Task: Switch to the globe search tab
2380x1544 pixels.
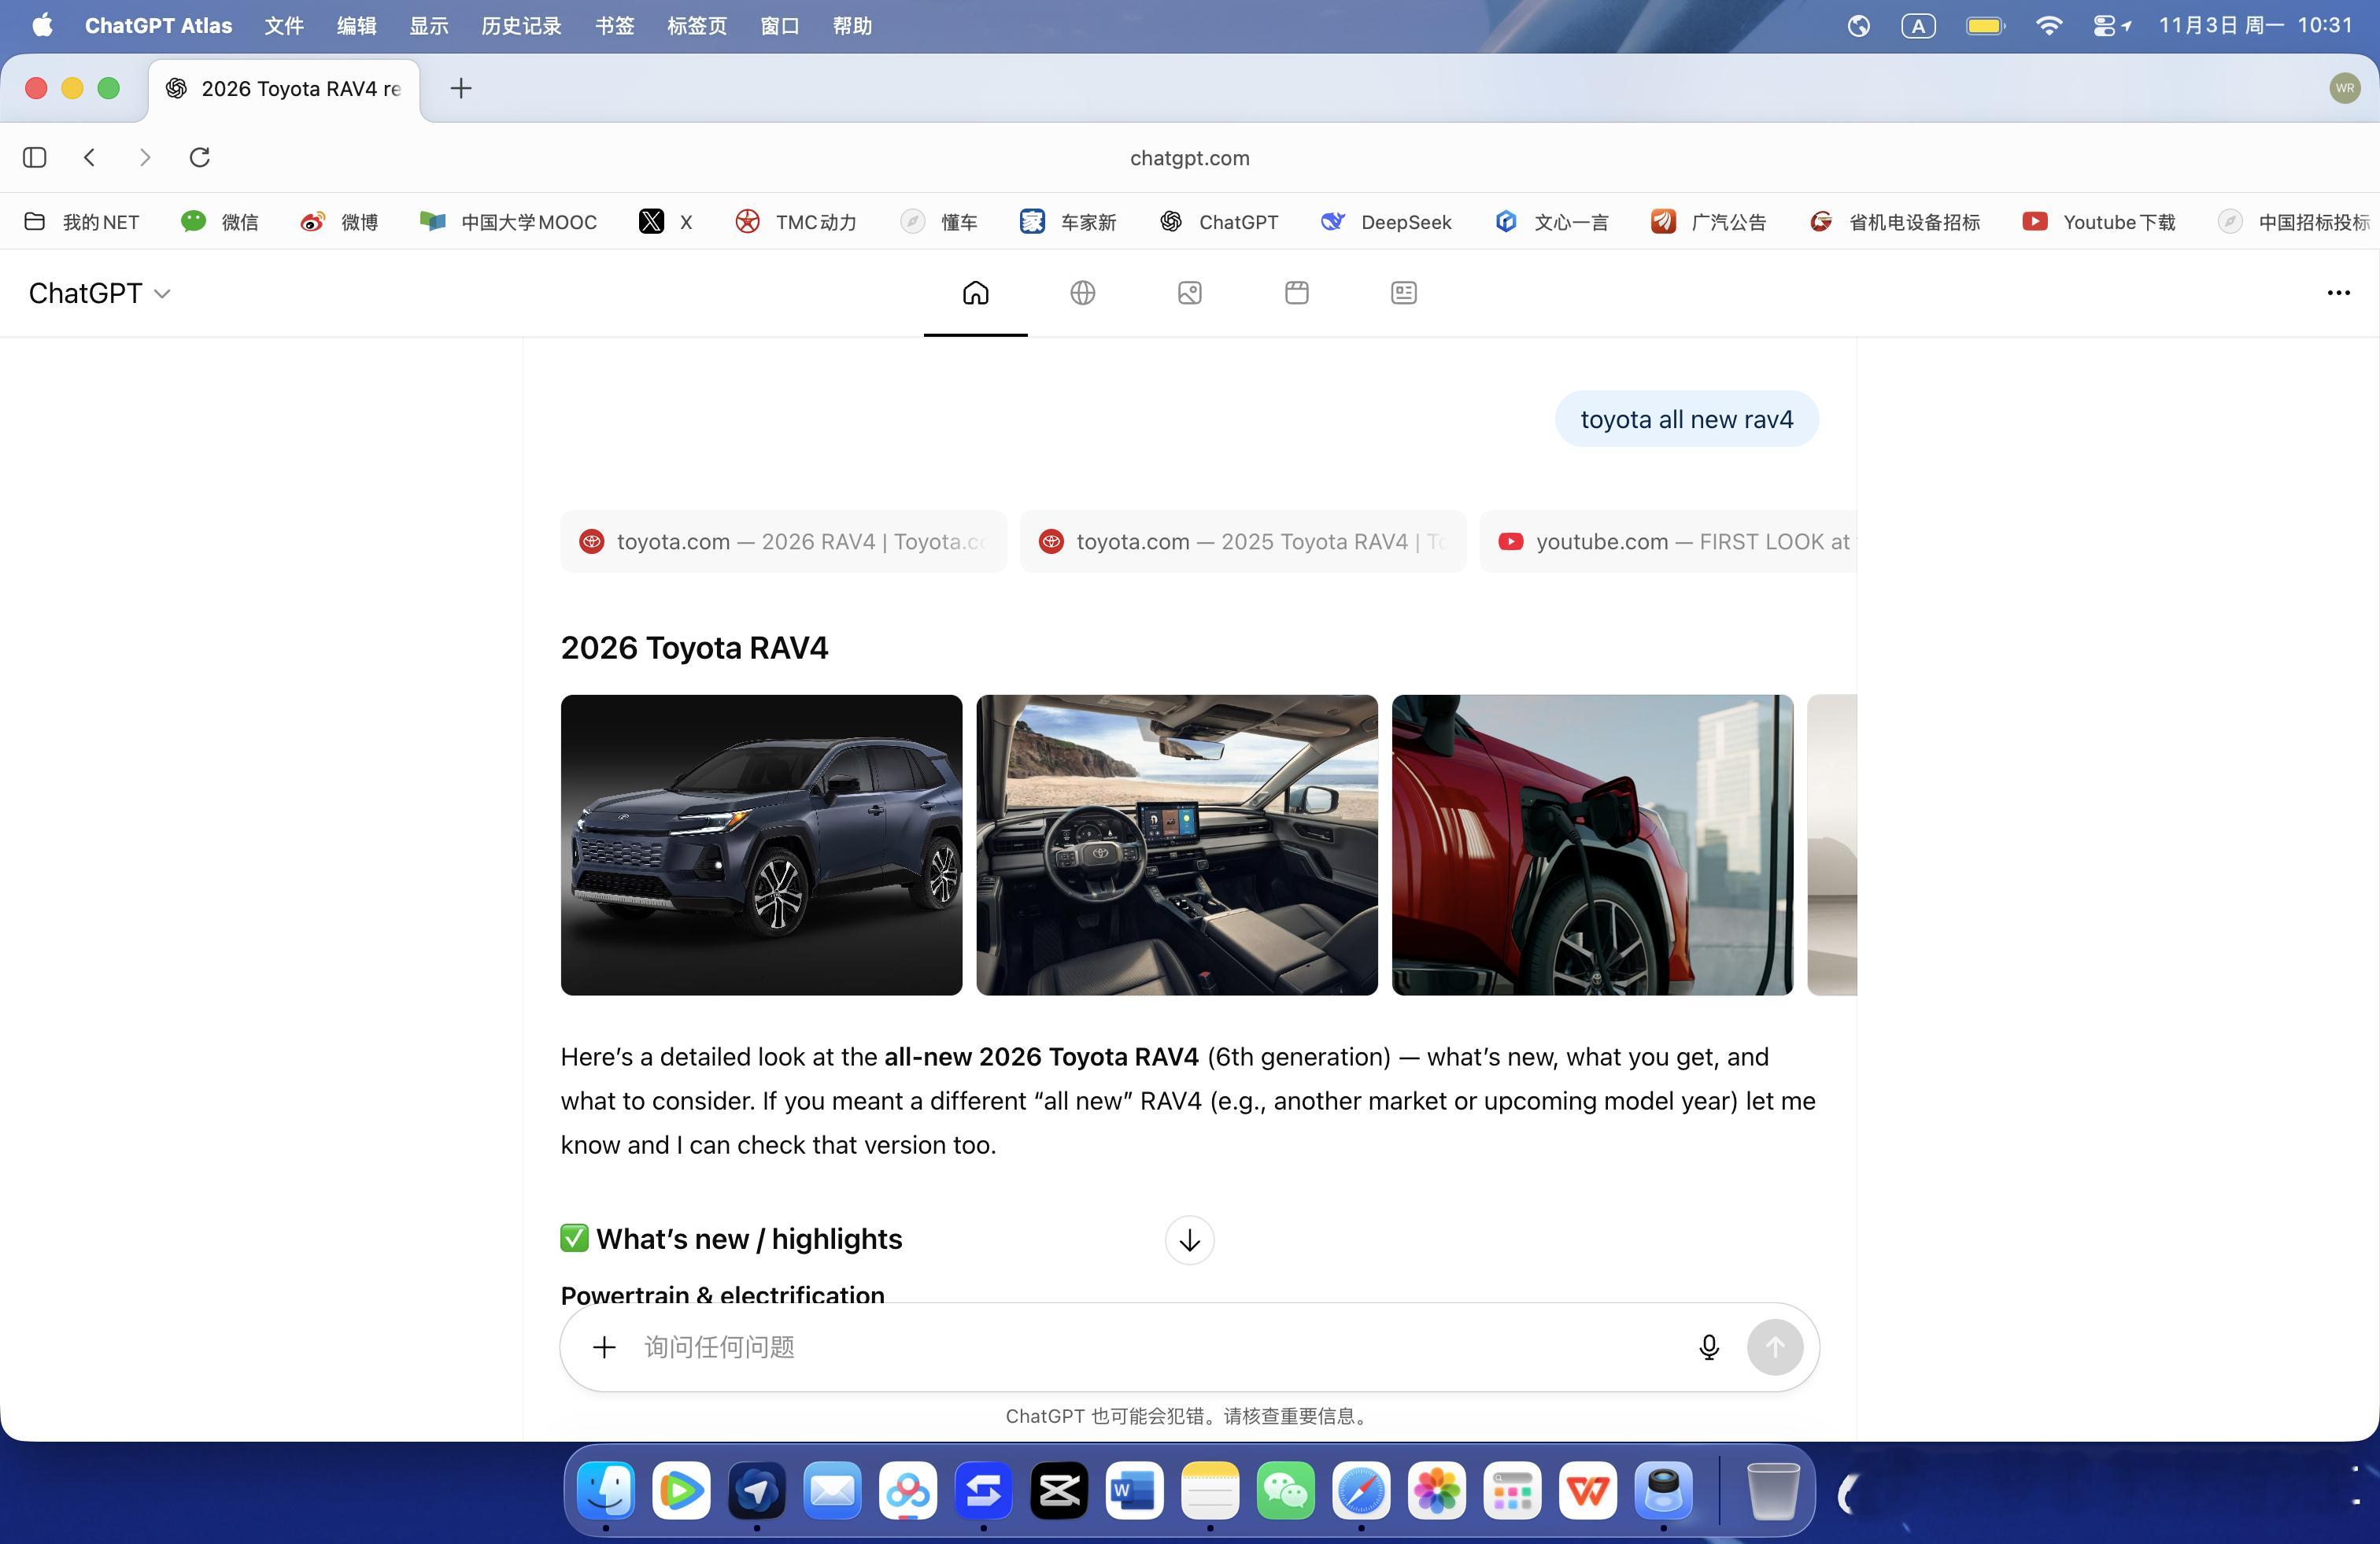Action: [1082, 293]
